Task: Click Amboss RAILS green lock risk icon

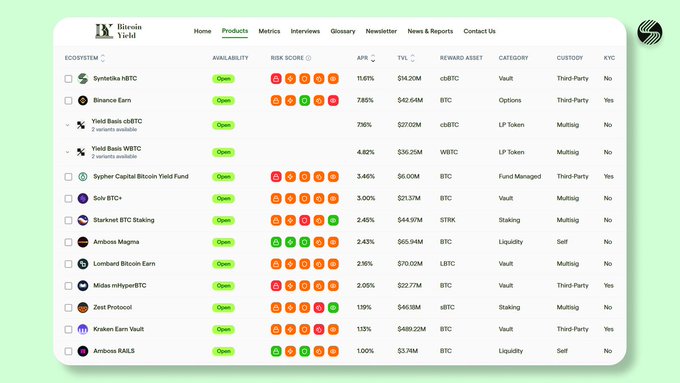Action: [x=276, y=351]
